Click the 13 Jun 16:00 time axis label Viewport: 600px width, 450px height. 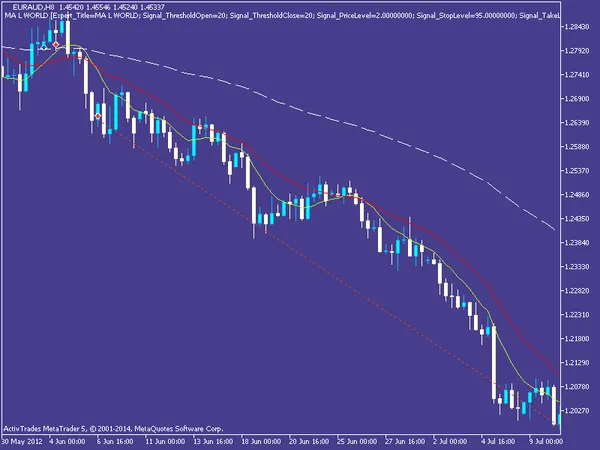pos(213,441)
